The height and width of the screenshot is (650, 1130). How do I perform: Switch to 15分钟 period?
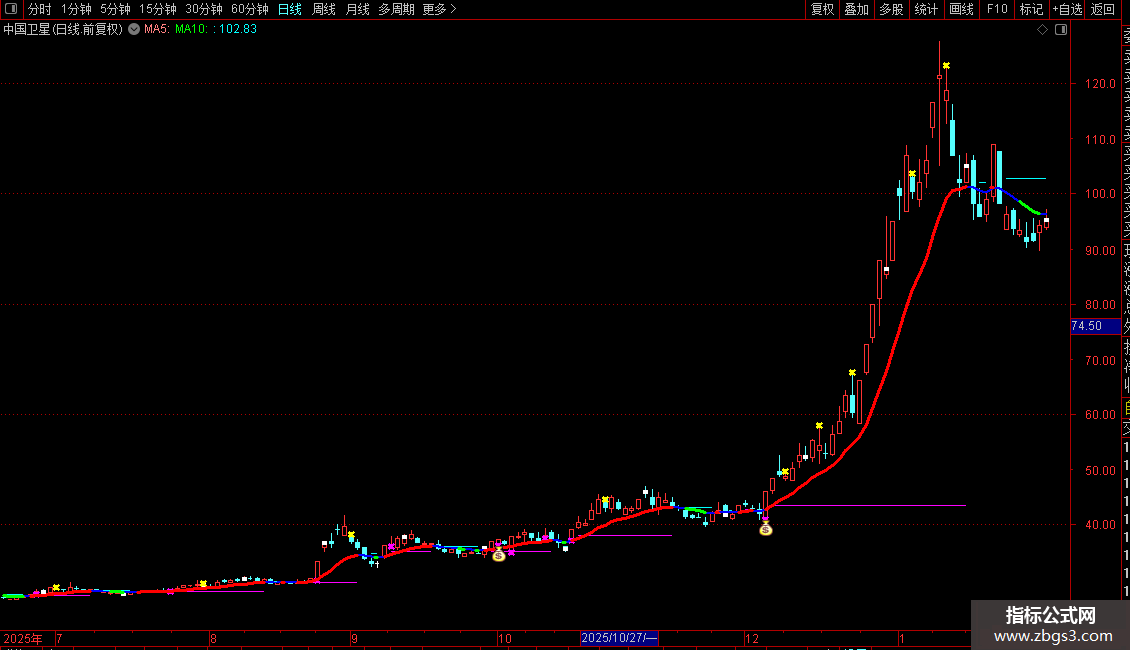pyautogui.click(x=158, y=9)
